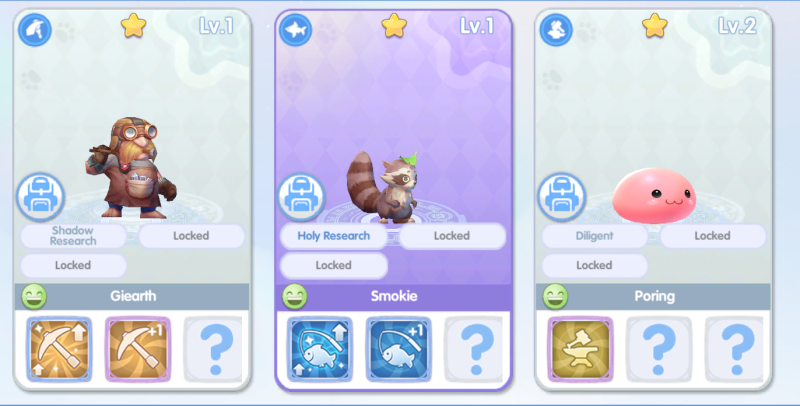Click Smokie's yellow star rating
This screenshot has width=800, height=406.
tap(394, 26)
